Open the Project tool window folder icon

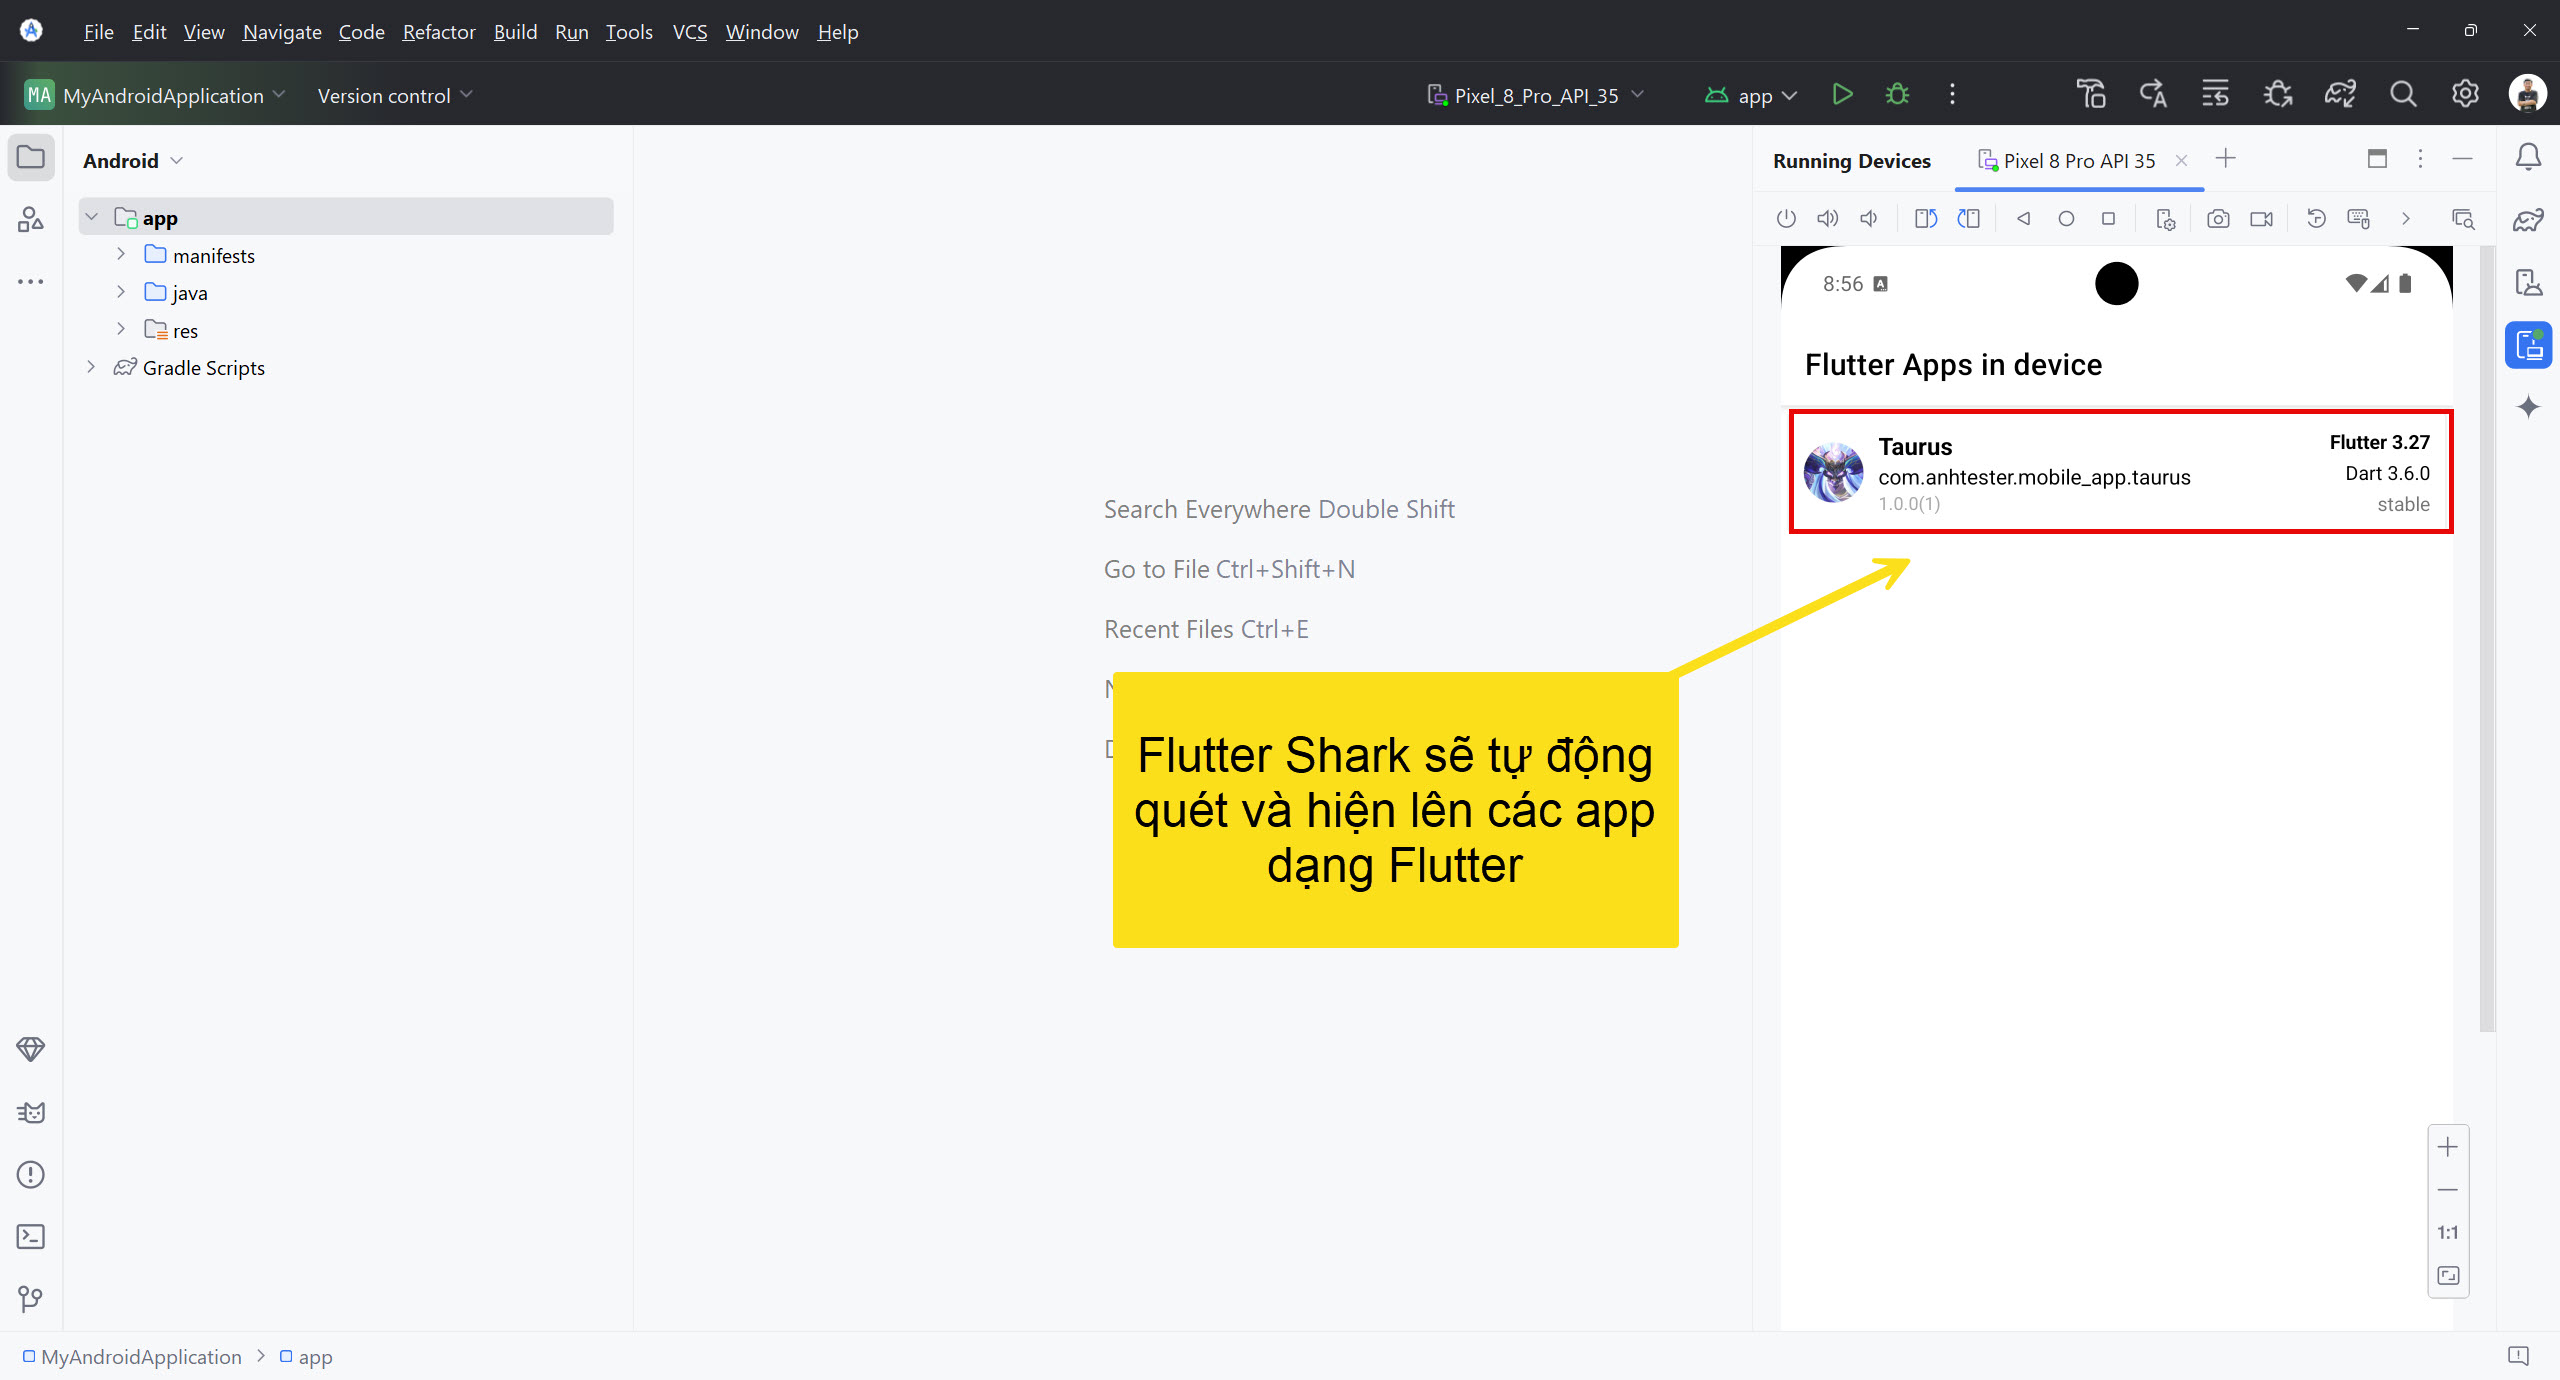tap(31, 158)
